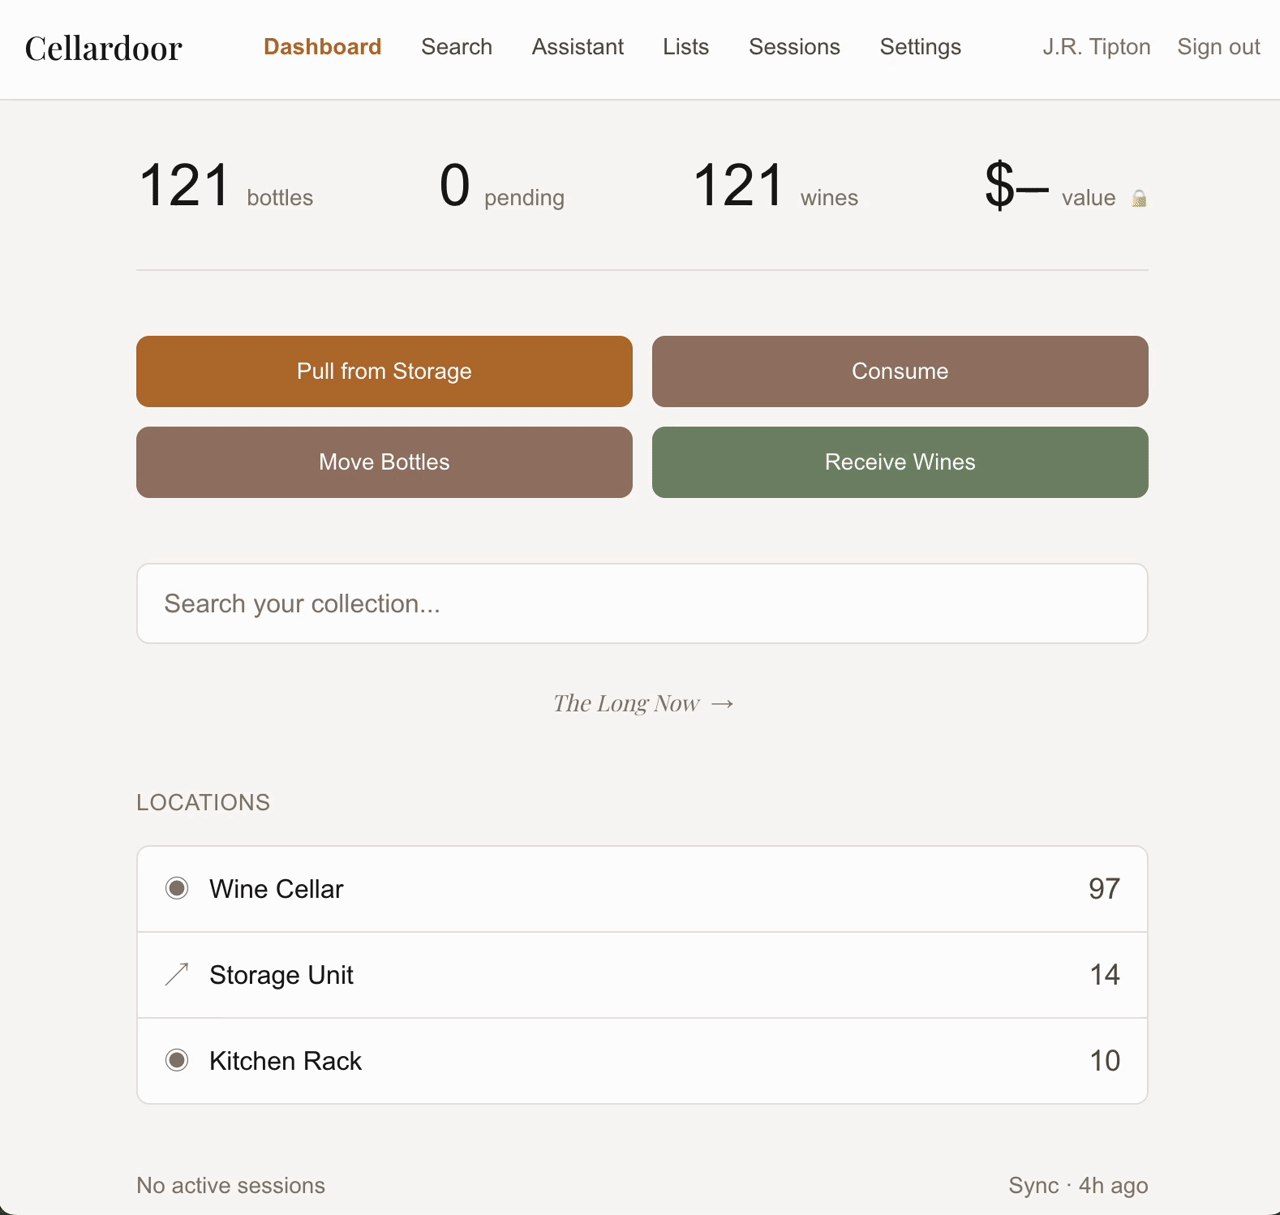The image size is (1280, 1215).
Task: Open the Lists section
Action: [685, 47]
